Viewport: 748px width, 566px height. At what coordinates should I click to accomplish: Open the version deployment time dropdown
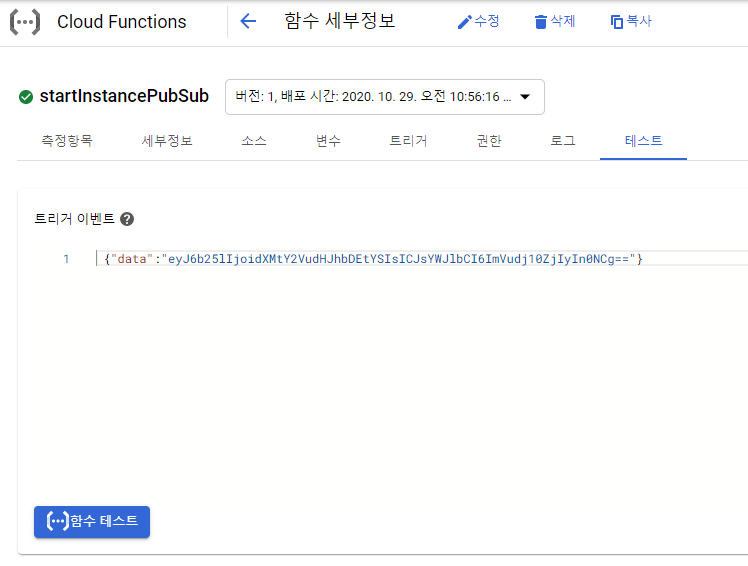384,97
